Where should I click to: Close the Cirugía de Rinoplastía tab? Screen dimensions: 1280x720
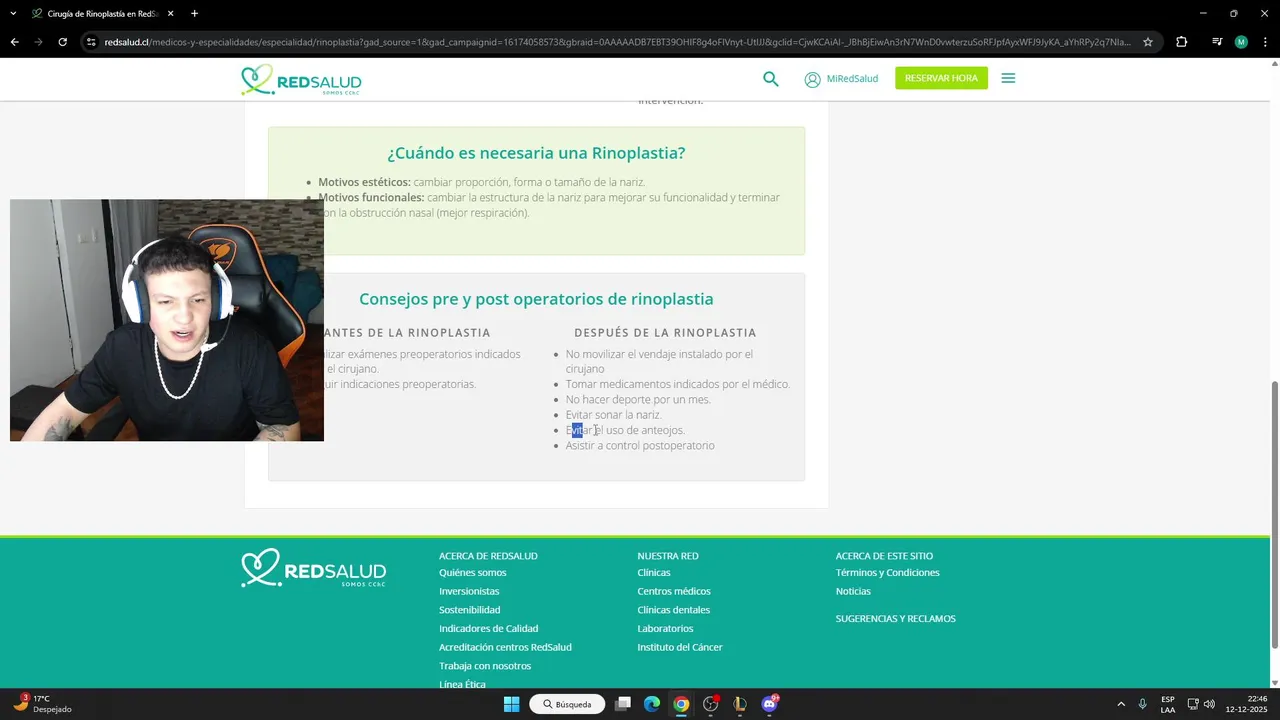[x=171, y=13]
